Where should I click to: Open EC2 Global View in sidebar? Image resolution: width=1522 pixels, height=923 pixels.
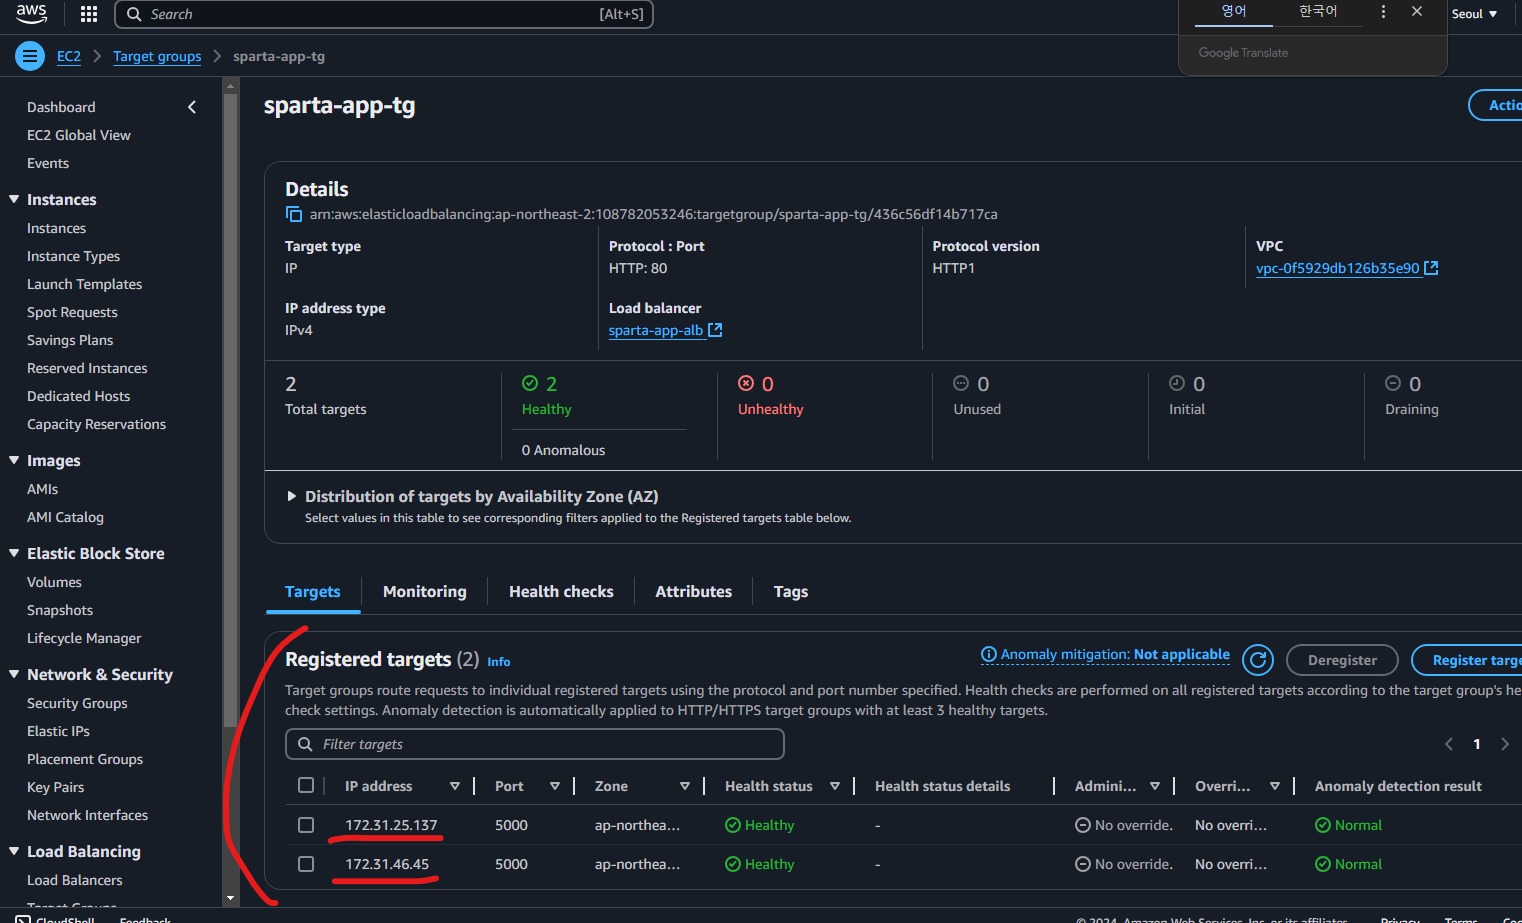(79, 135)
